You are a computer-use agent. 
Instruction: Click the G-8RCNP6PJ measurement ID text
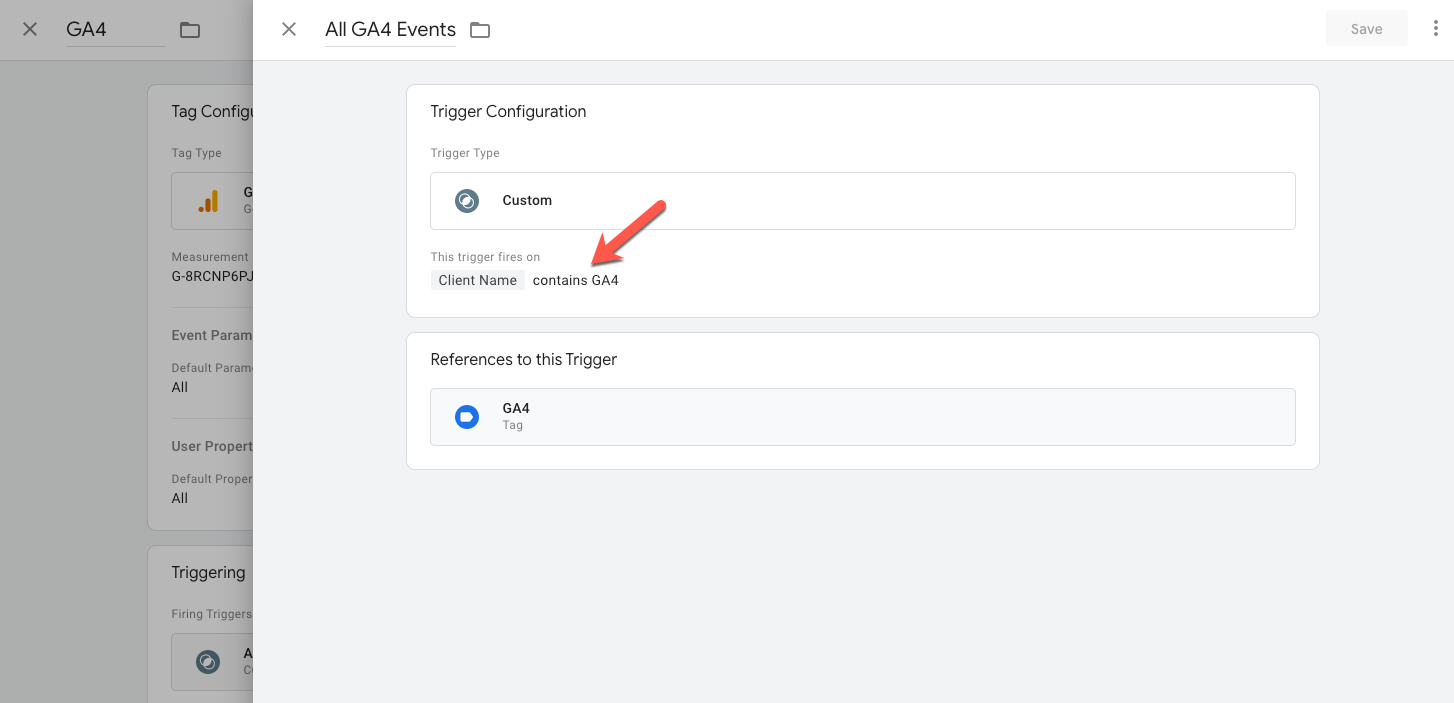point(212,276)
